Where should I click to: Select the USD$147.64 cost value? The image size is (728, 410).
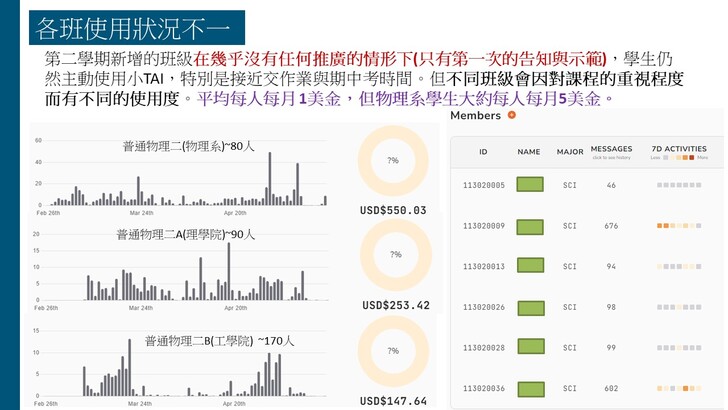point(393,401)
